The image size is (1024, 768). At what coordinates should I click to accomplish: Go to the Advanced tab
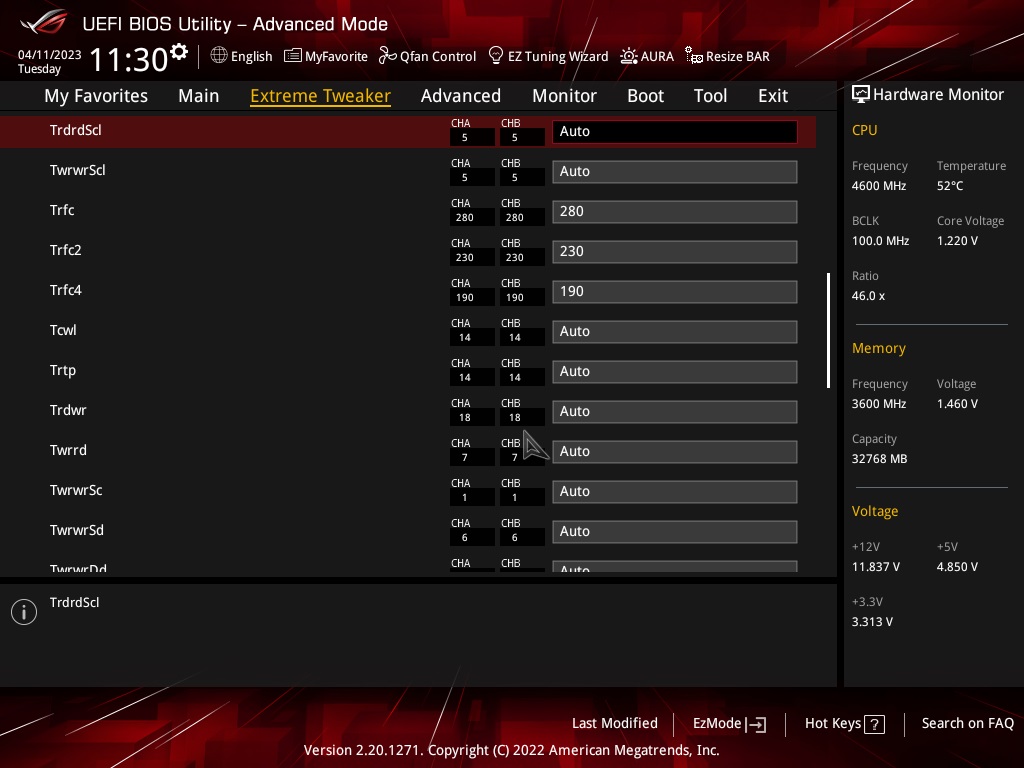coord(460,96)
